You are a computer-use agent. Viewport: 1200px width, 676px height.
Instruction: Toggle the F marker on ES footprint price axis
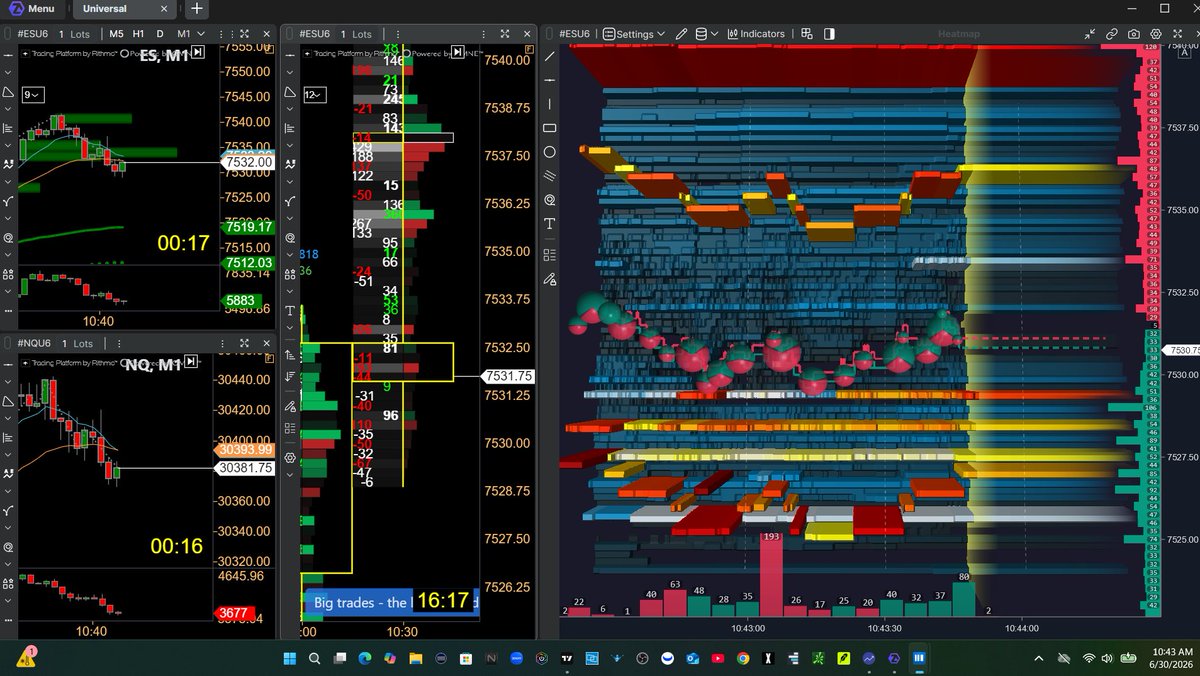point(529,48)
